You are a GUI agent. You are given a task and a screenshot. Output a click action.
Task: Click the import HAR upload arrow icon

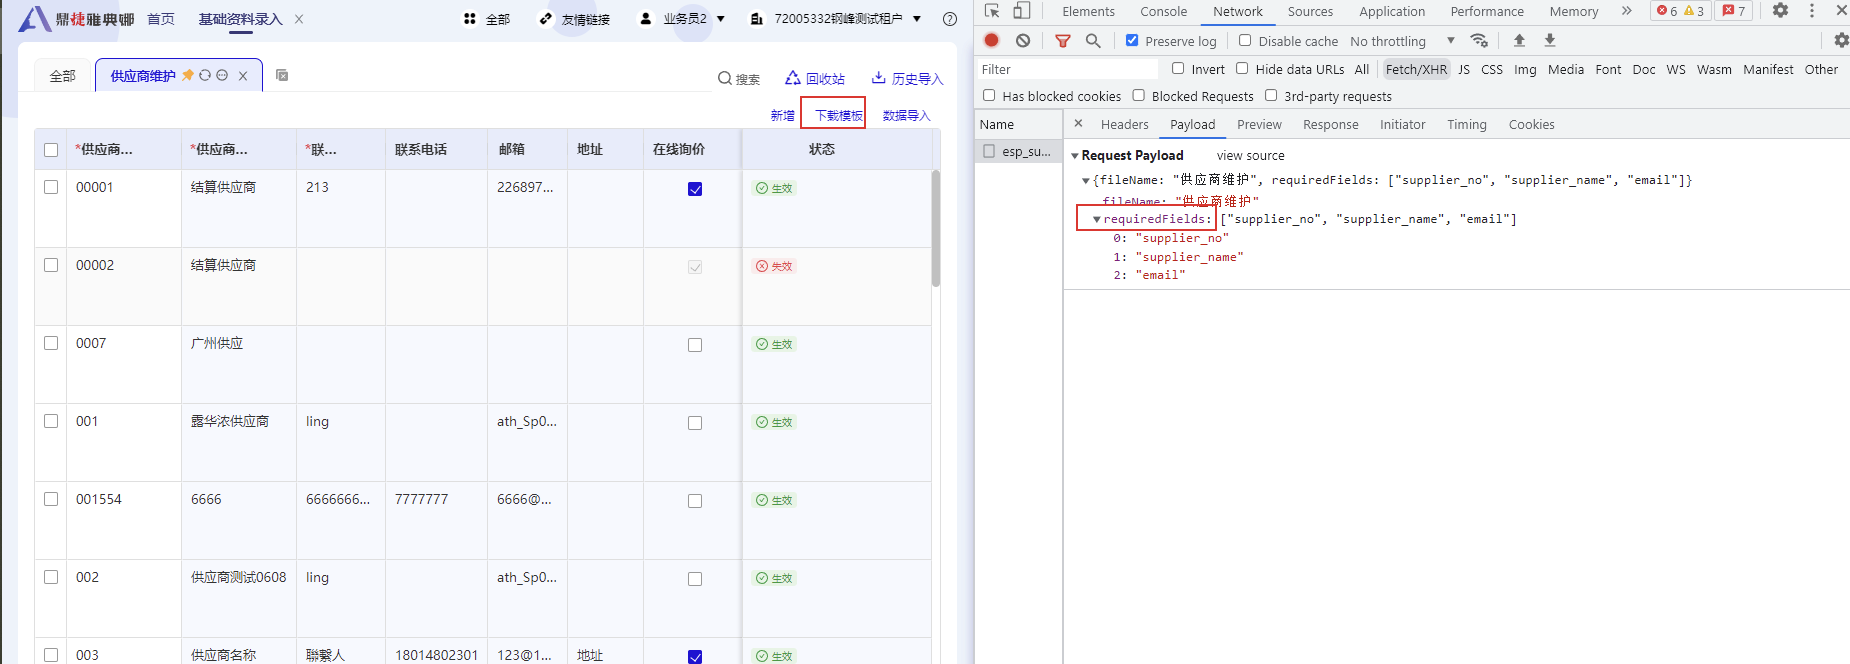click(1519, 40)
